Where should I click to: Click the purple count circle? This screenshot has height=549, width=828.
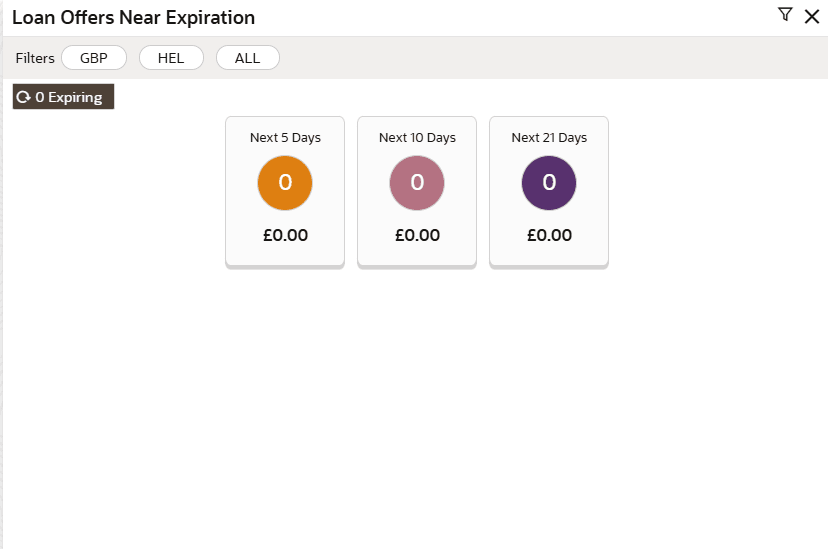(549, 183)
